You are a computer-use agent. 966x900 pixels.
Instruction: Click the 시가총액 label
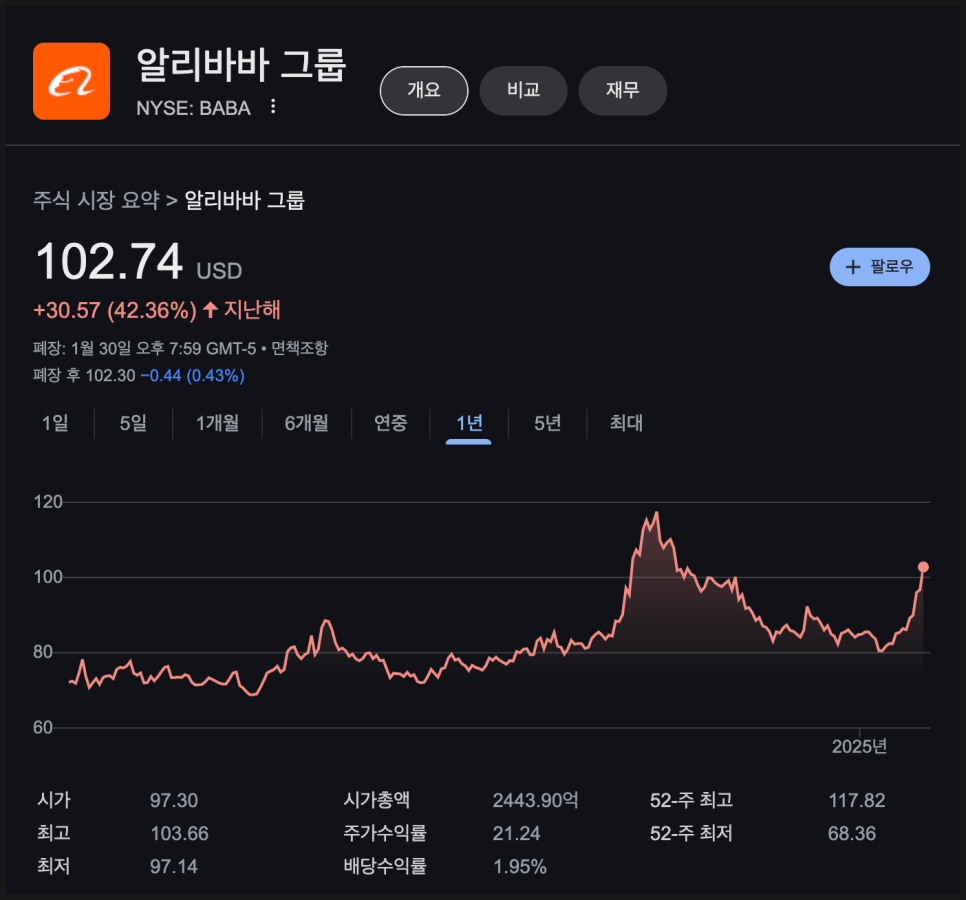pyautogui.click(x=376, y=800)
